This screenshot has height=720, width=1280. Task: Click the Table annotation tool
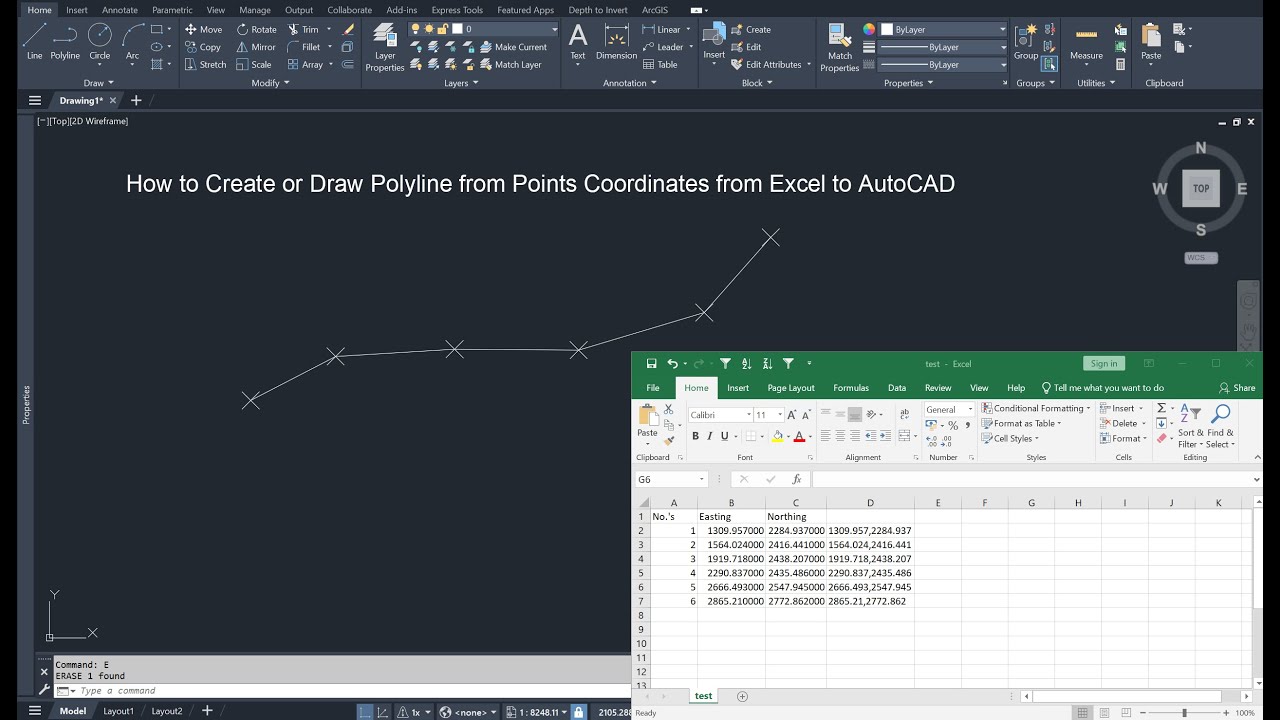pos(660,64)
